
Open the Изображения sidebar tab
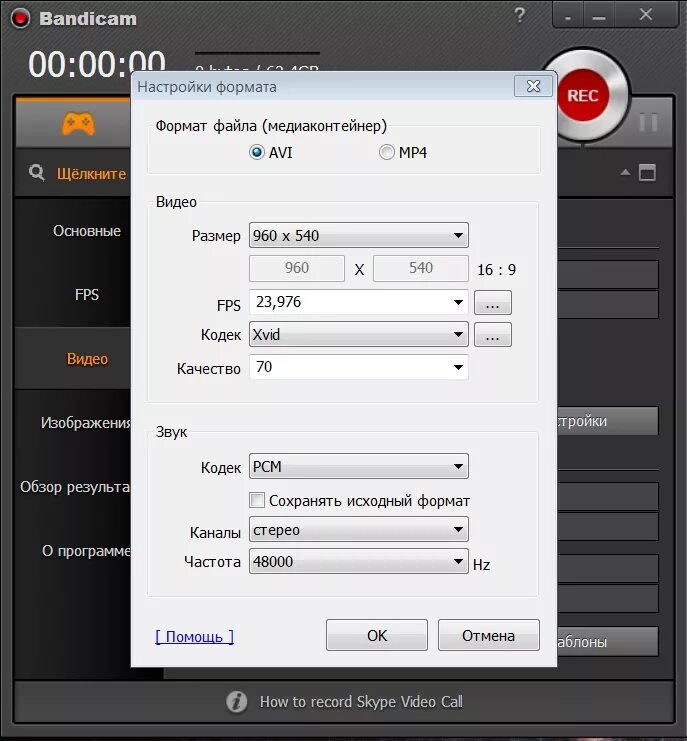(x=86, y=422)
